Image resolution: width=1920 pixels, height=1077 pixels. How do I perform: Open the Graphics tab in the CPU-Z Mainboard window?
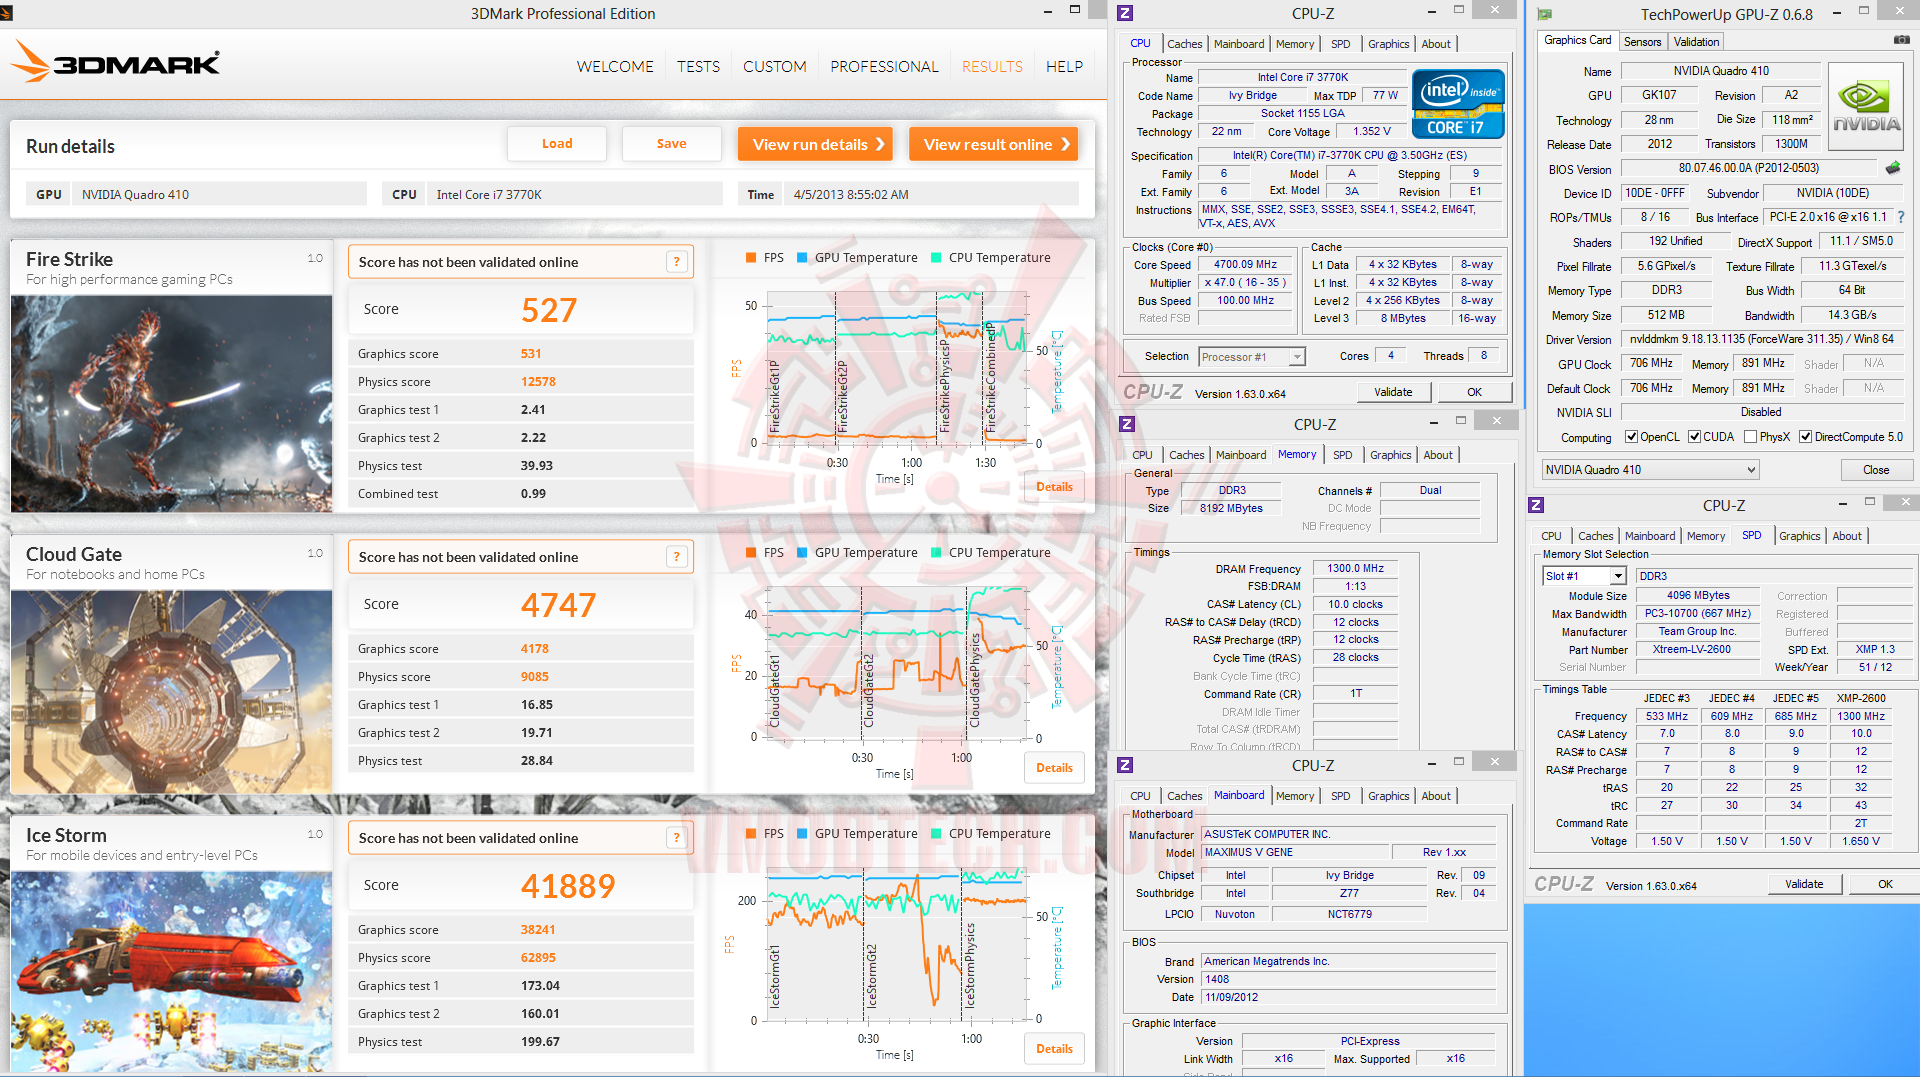point(1388,796)
